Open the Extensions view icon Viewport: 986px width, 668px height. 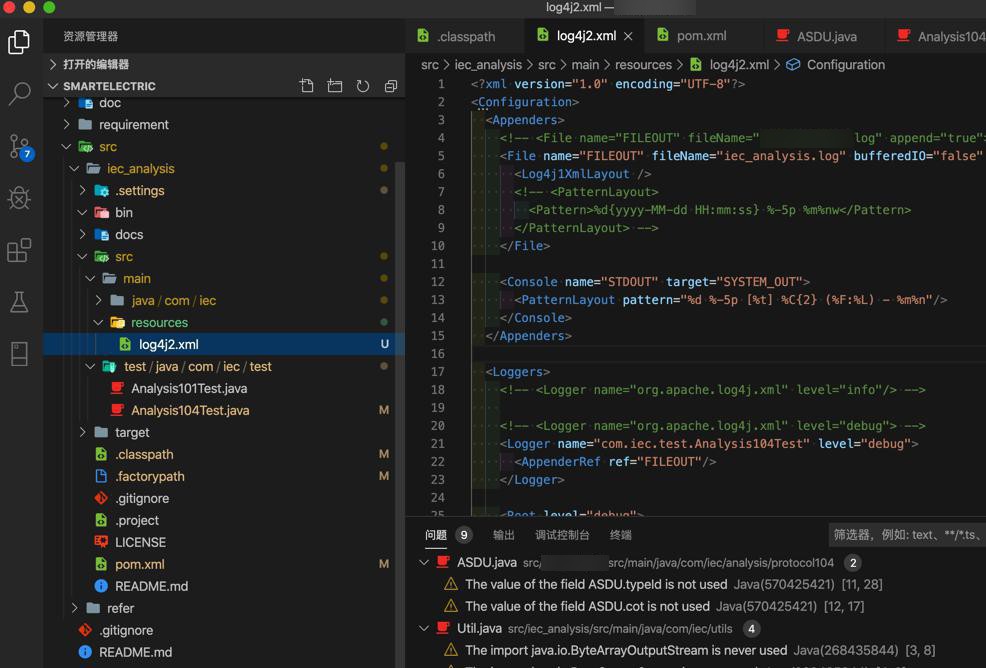[19, 250]
